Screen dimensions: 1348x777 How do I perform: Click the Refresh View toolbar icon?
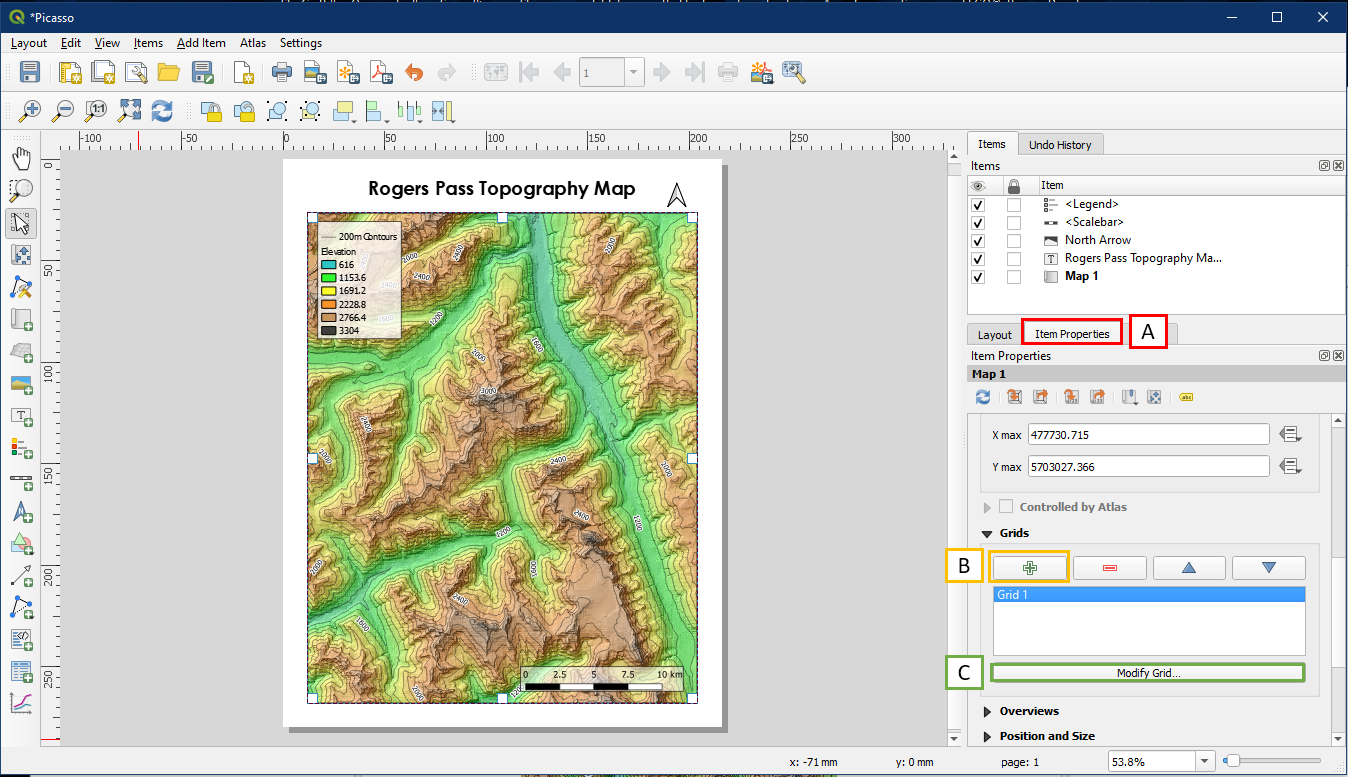pos(162,110)
